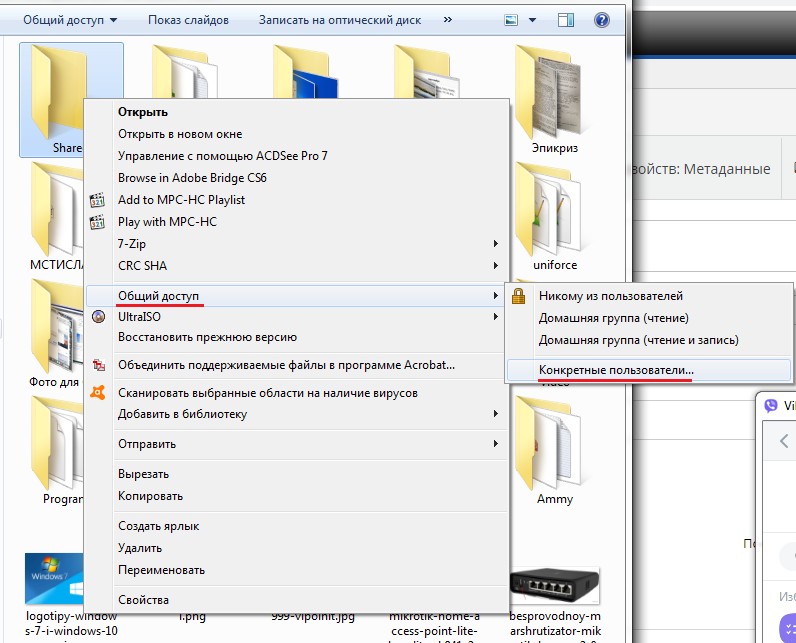
Task: Open the view options dropdown arrow
Action: [x=532, y=20]
